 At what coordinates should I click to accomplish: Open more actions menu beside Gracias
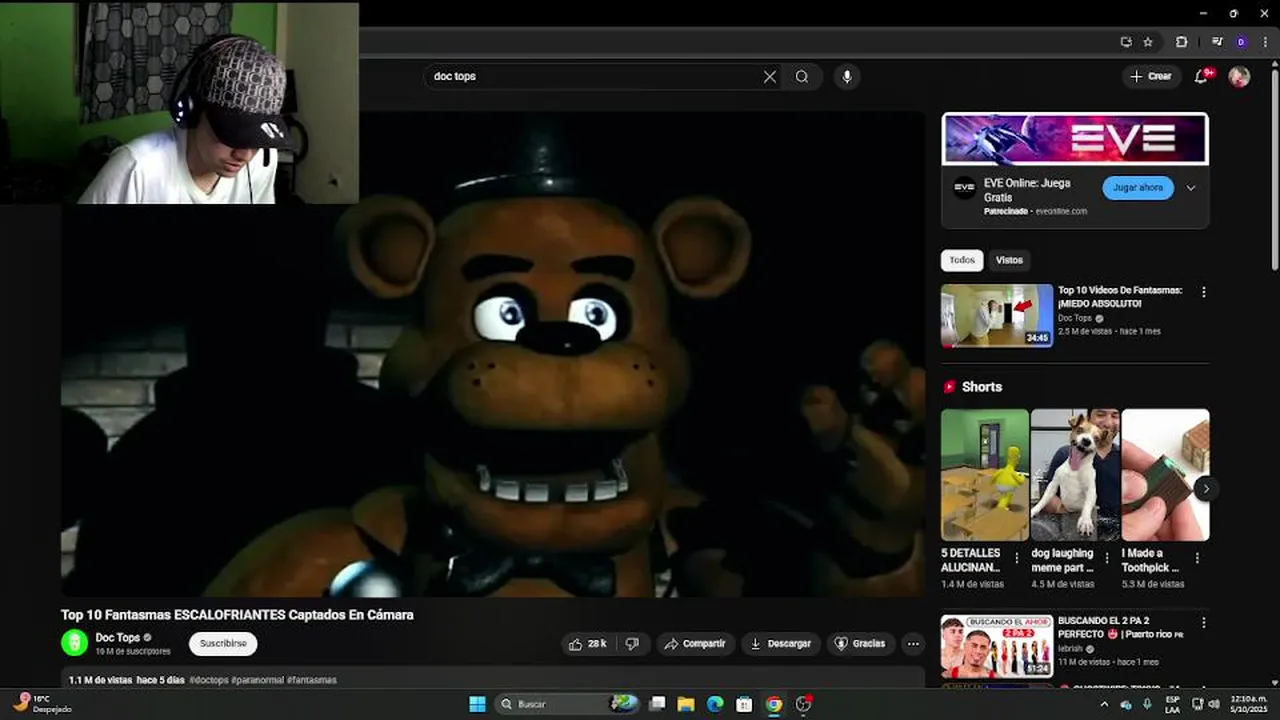click(x=913, y=644)
